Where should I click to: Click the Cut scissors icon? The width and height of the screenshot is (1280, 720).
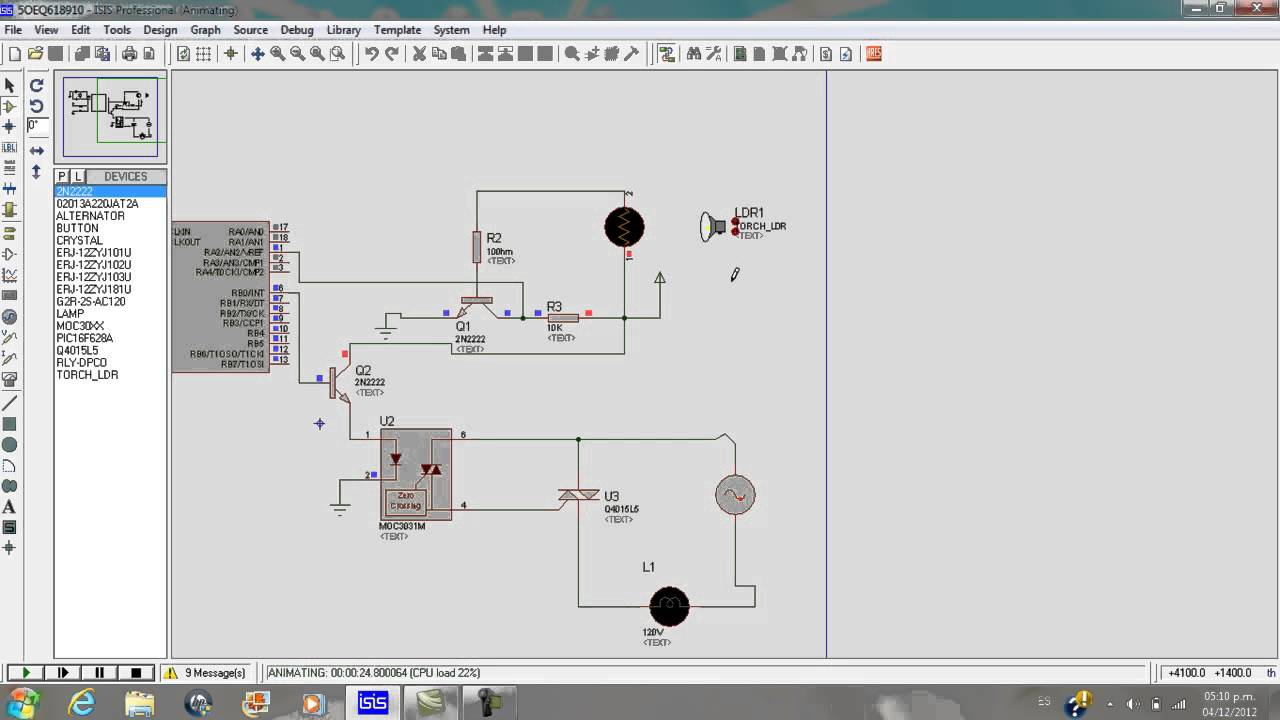click(420, 54)
